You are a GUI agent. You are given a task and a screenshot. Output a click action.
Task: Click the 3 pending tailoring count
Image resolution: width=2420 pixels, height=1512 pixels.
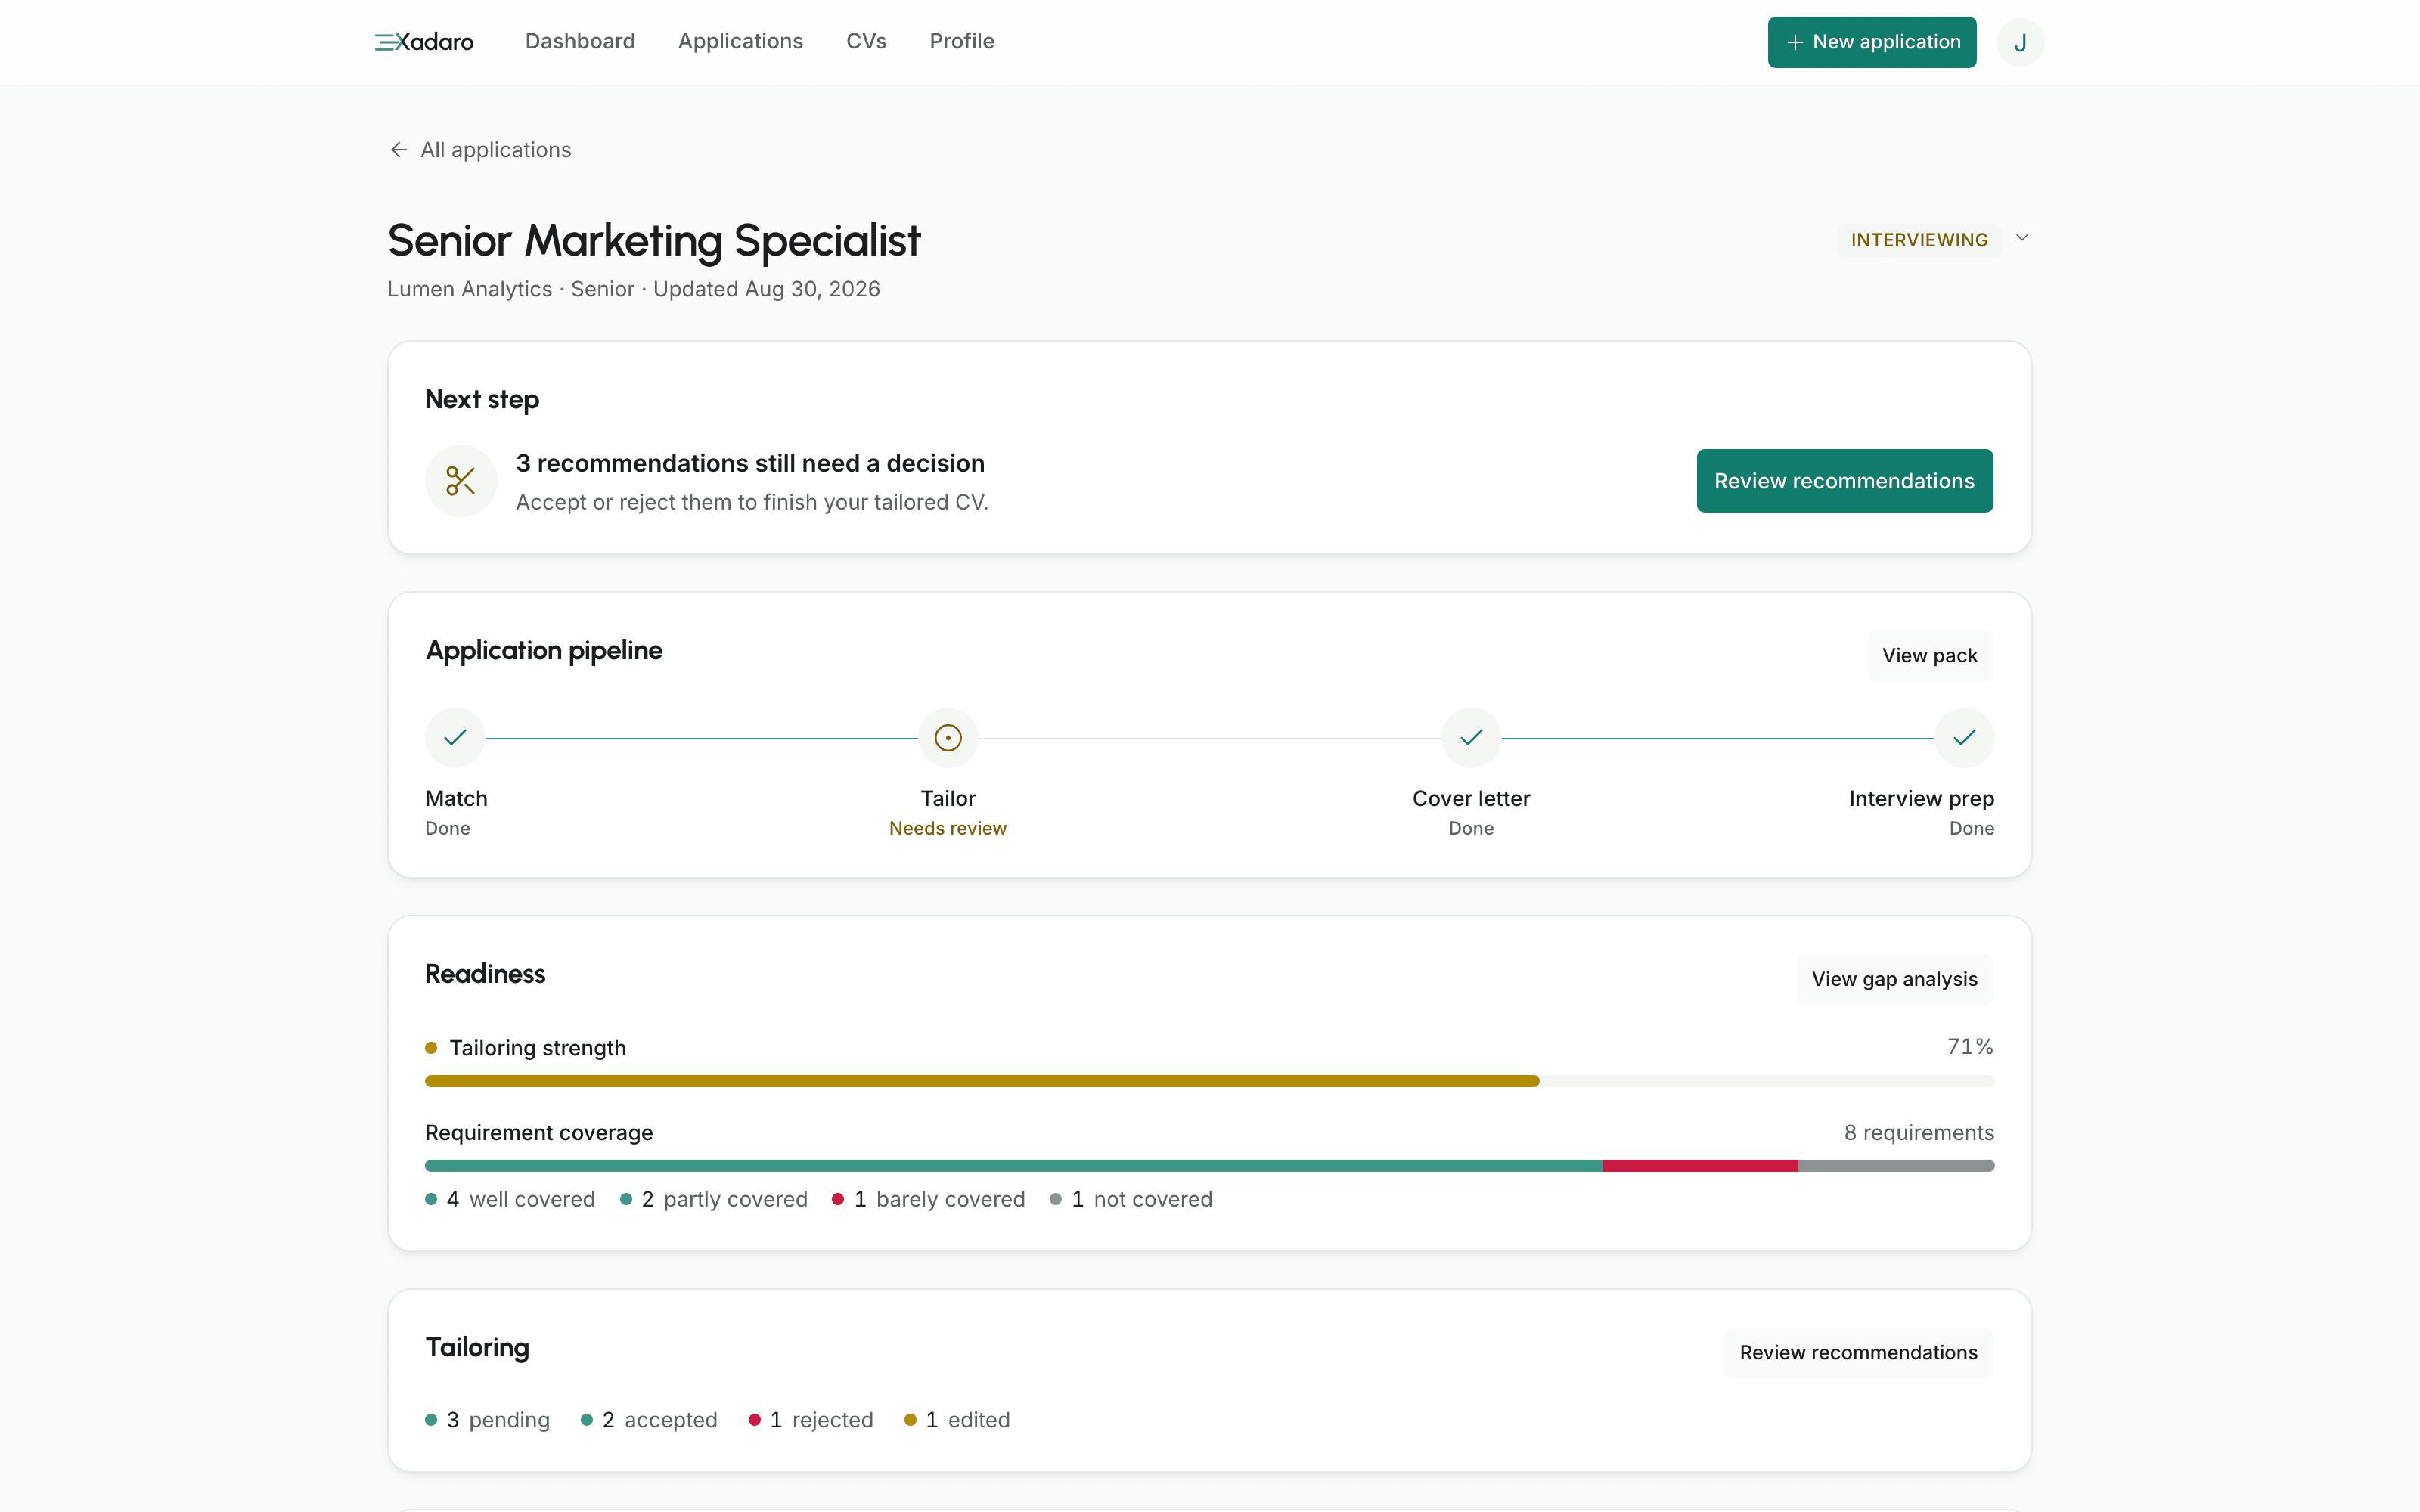488,1420
